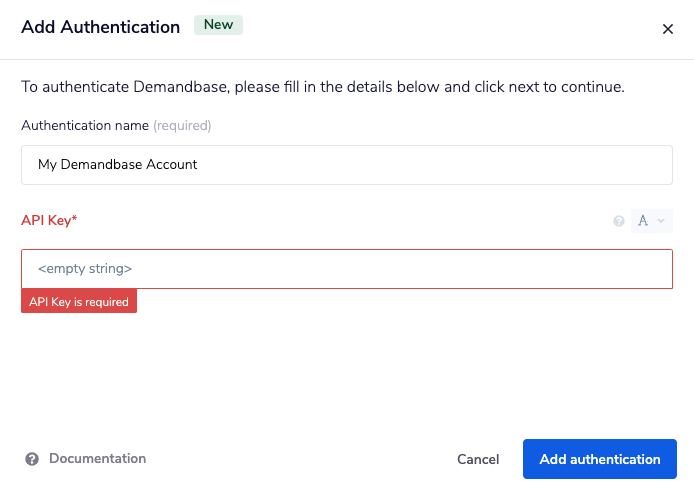Click the green New badge
The height and width of the screenshot is (489, 694).
pyautogui.click(x=218, y=25)
